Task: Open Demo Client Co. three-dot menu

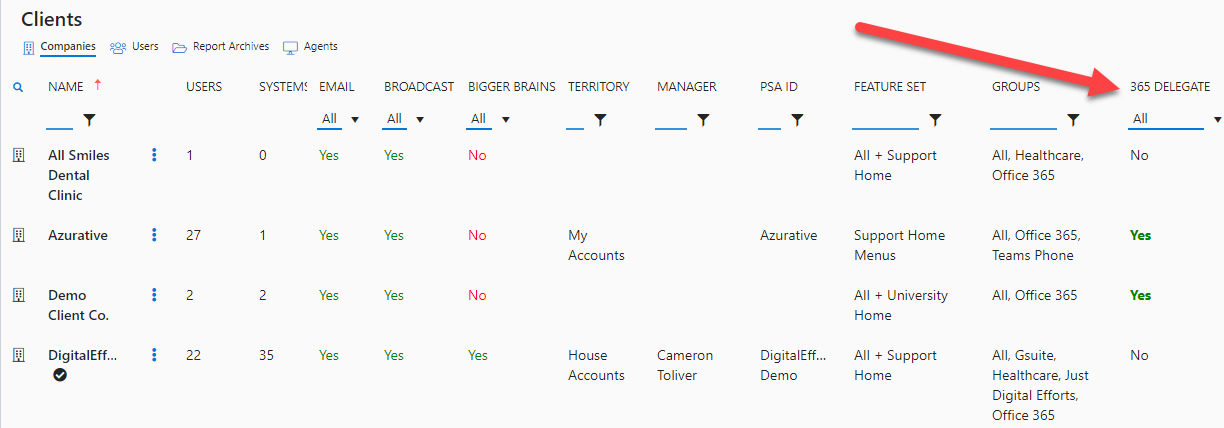Action: click(154, 295)
